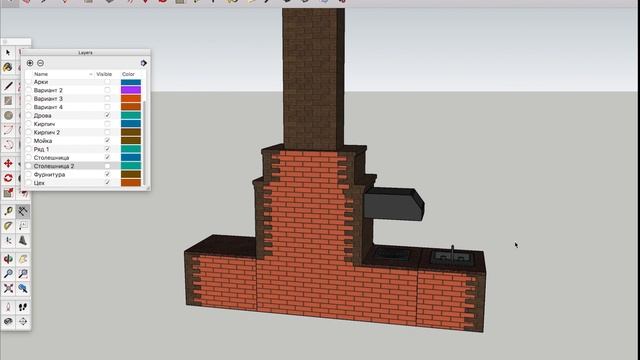Select the arrow Select tool

pos(8,53)
